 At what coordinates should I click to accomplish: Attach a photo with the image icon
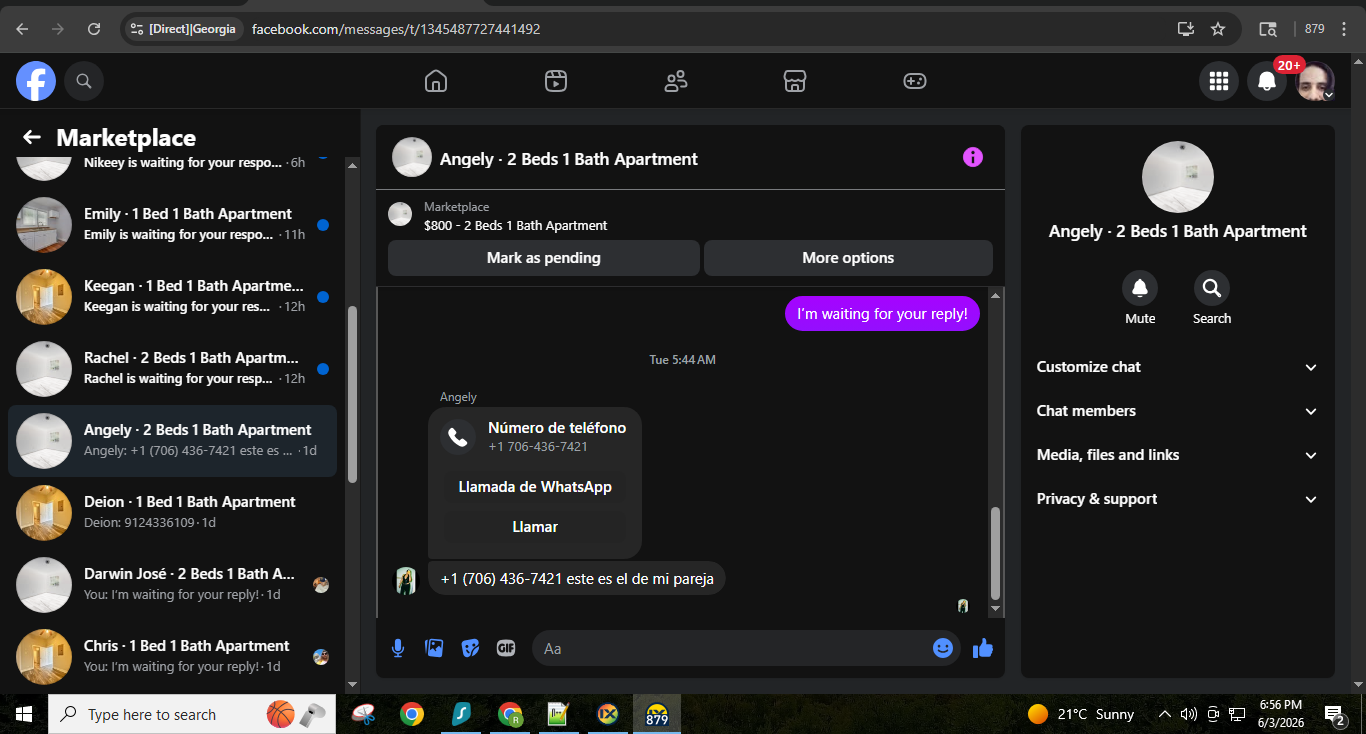pyautogui.click(x=434, y=648)
